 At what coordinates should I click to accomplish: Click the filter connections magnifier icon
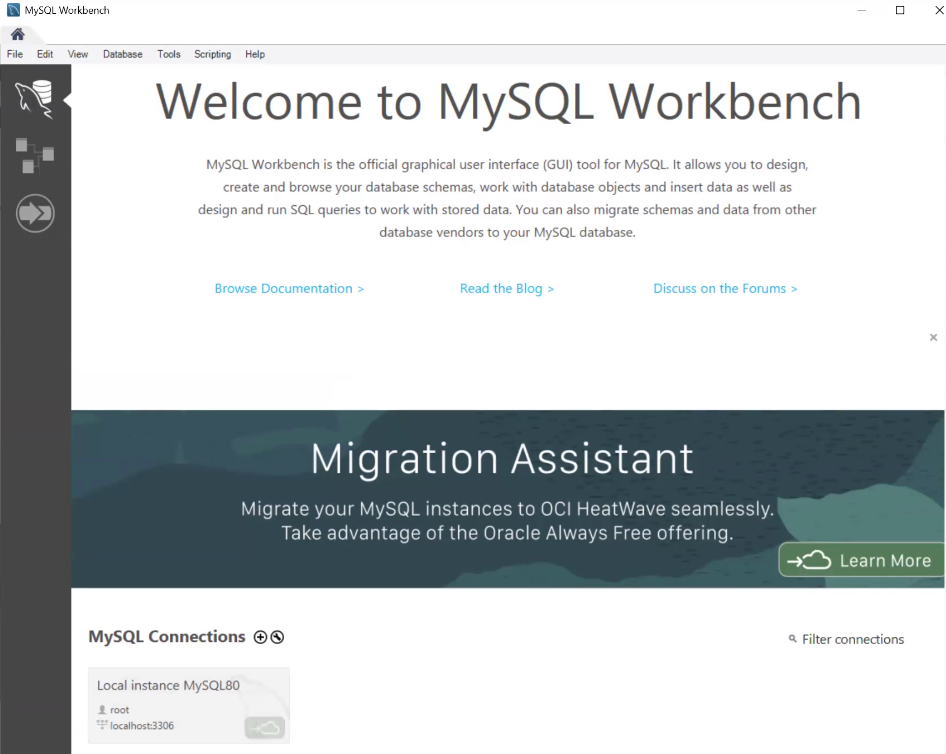point(792,638)
